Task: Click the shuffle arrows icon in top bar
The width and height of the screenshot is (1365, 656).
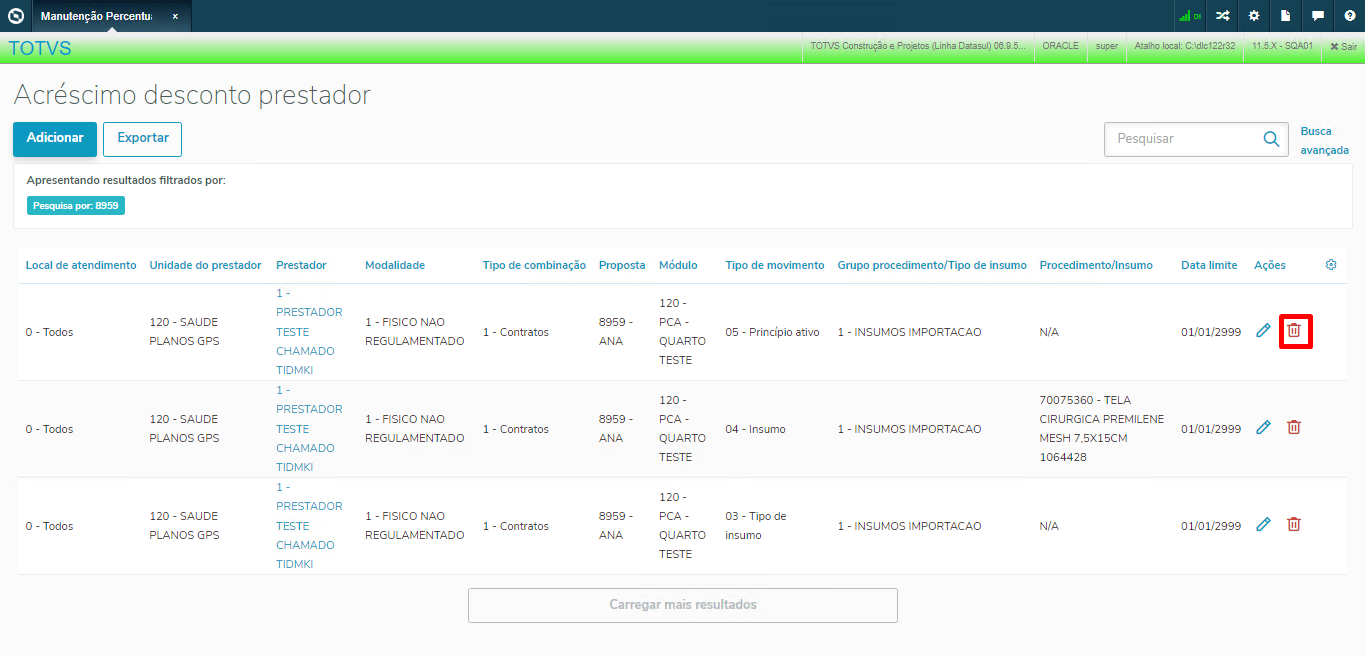Action: [x=1222, y=16]
